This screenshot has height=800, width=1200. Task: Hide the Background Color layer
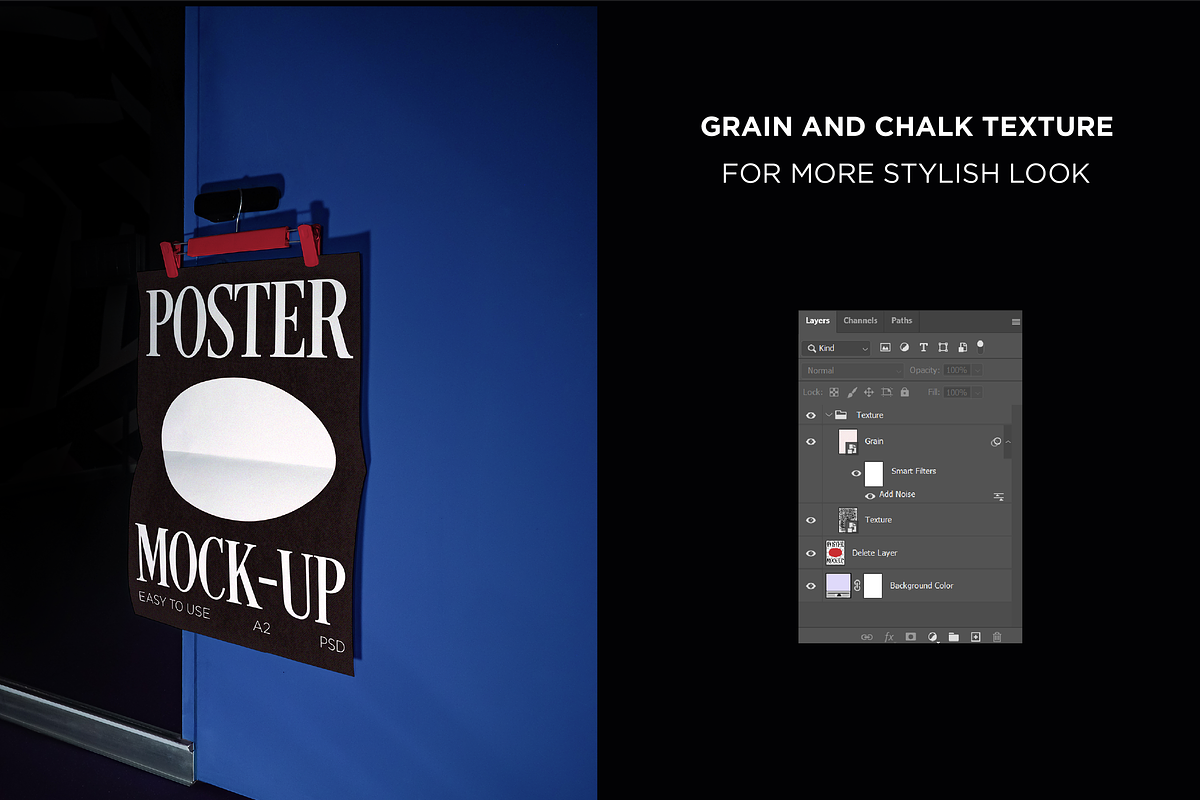click(811, 586)
